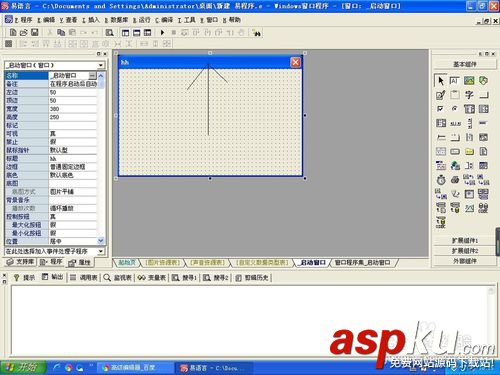Select the Checkbox component icon
This screenshot has height=375, width=500.
click(x=441, y=109)
